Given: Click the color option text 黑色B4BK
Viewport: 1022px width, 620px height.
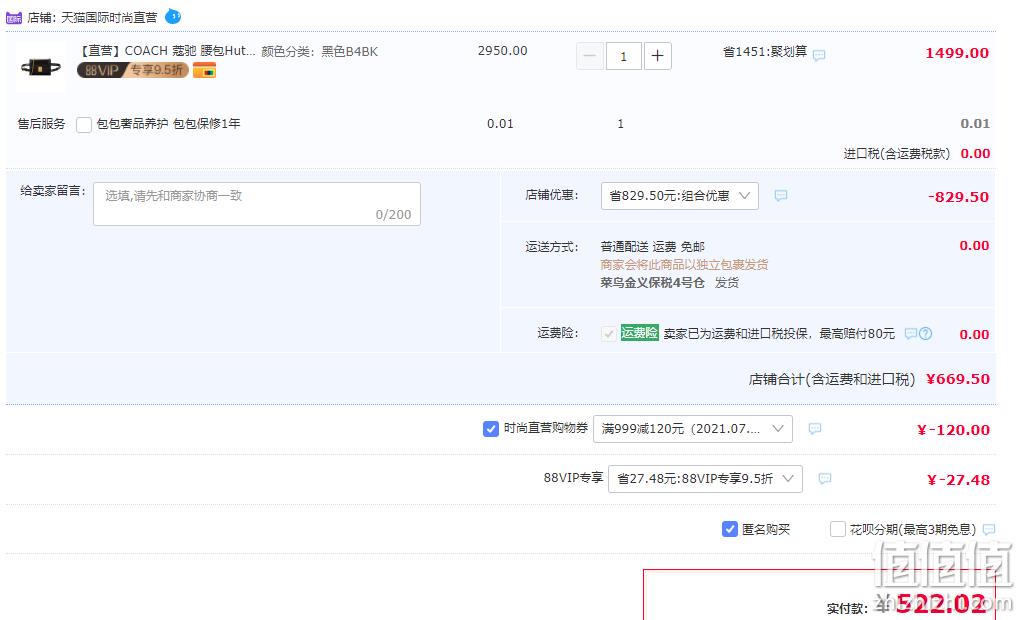Looking at the screenshot, I should coord(349,52).
